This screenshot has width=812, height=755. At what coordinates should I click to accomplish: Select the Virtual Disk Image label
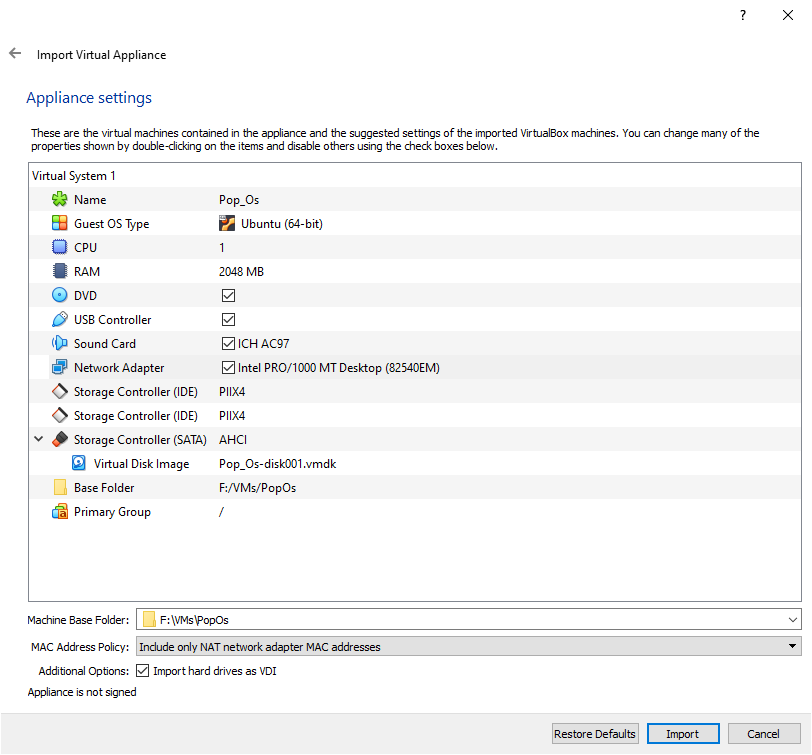pyautogui.click(x=141, y=463)
